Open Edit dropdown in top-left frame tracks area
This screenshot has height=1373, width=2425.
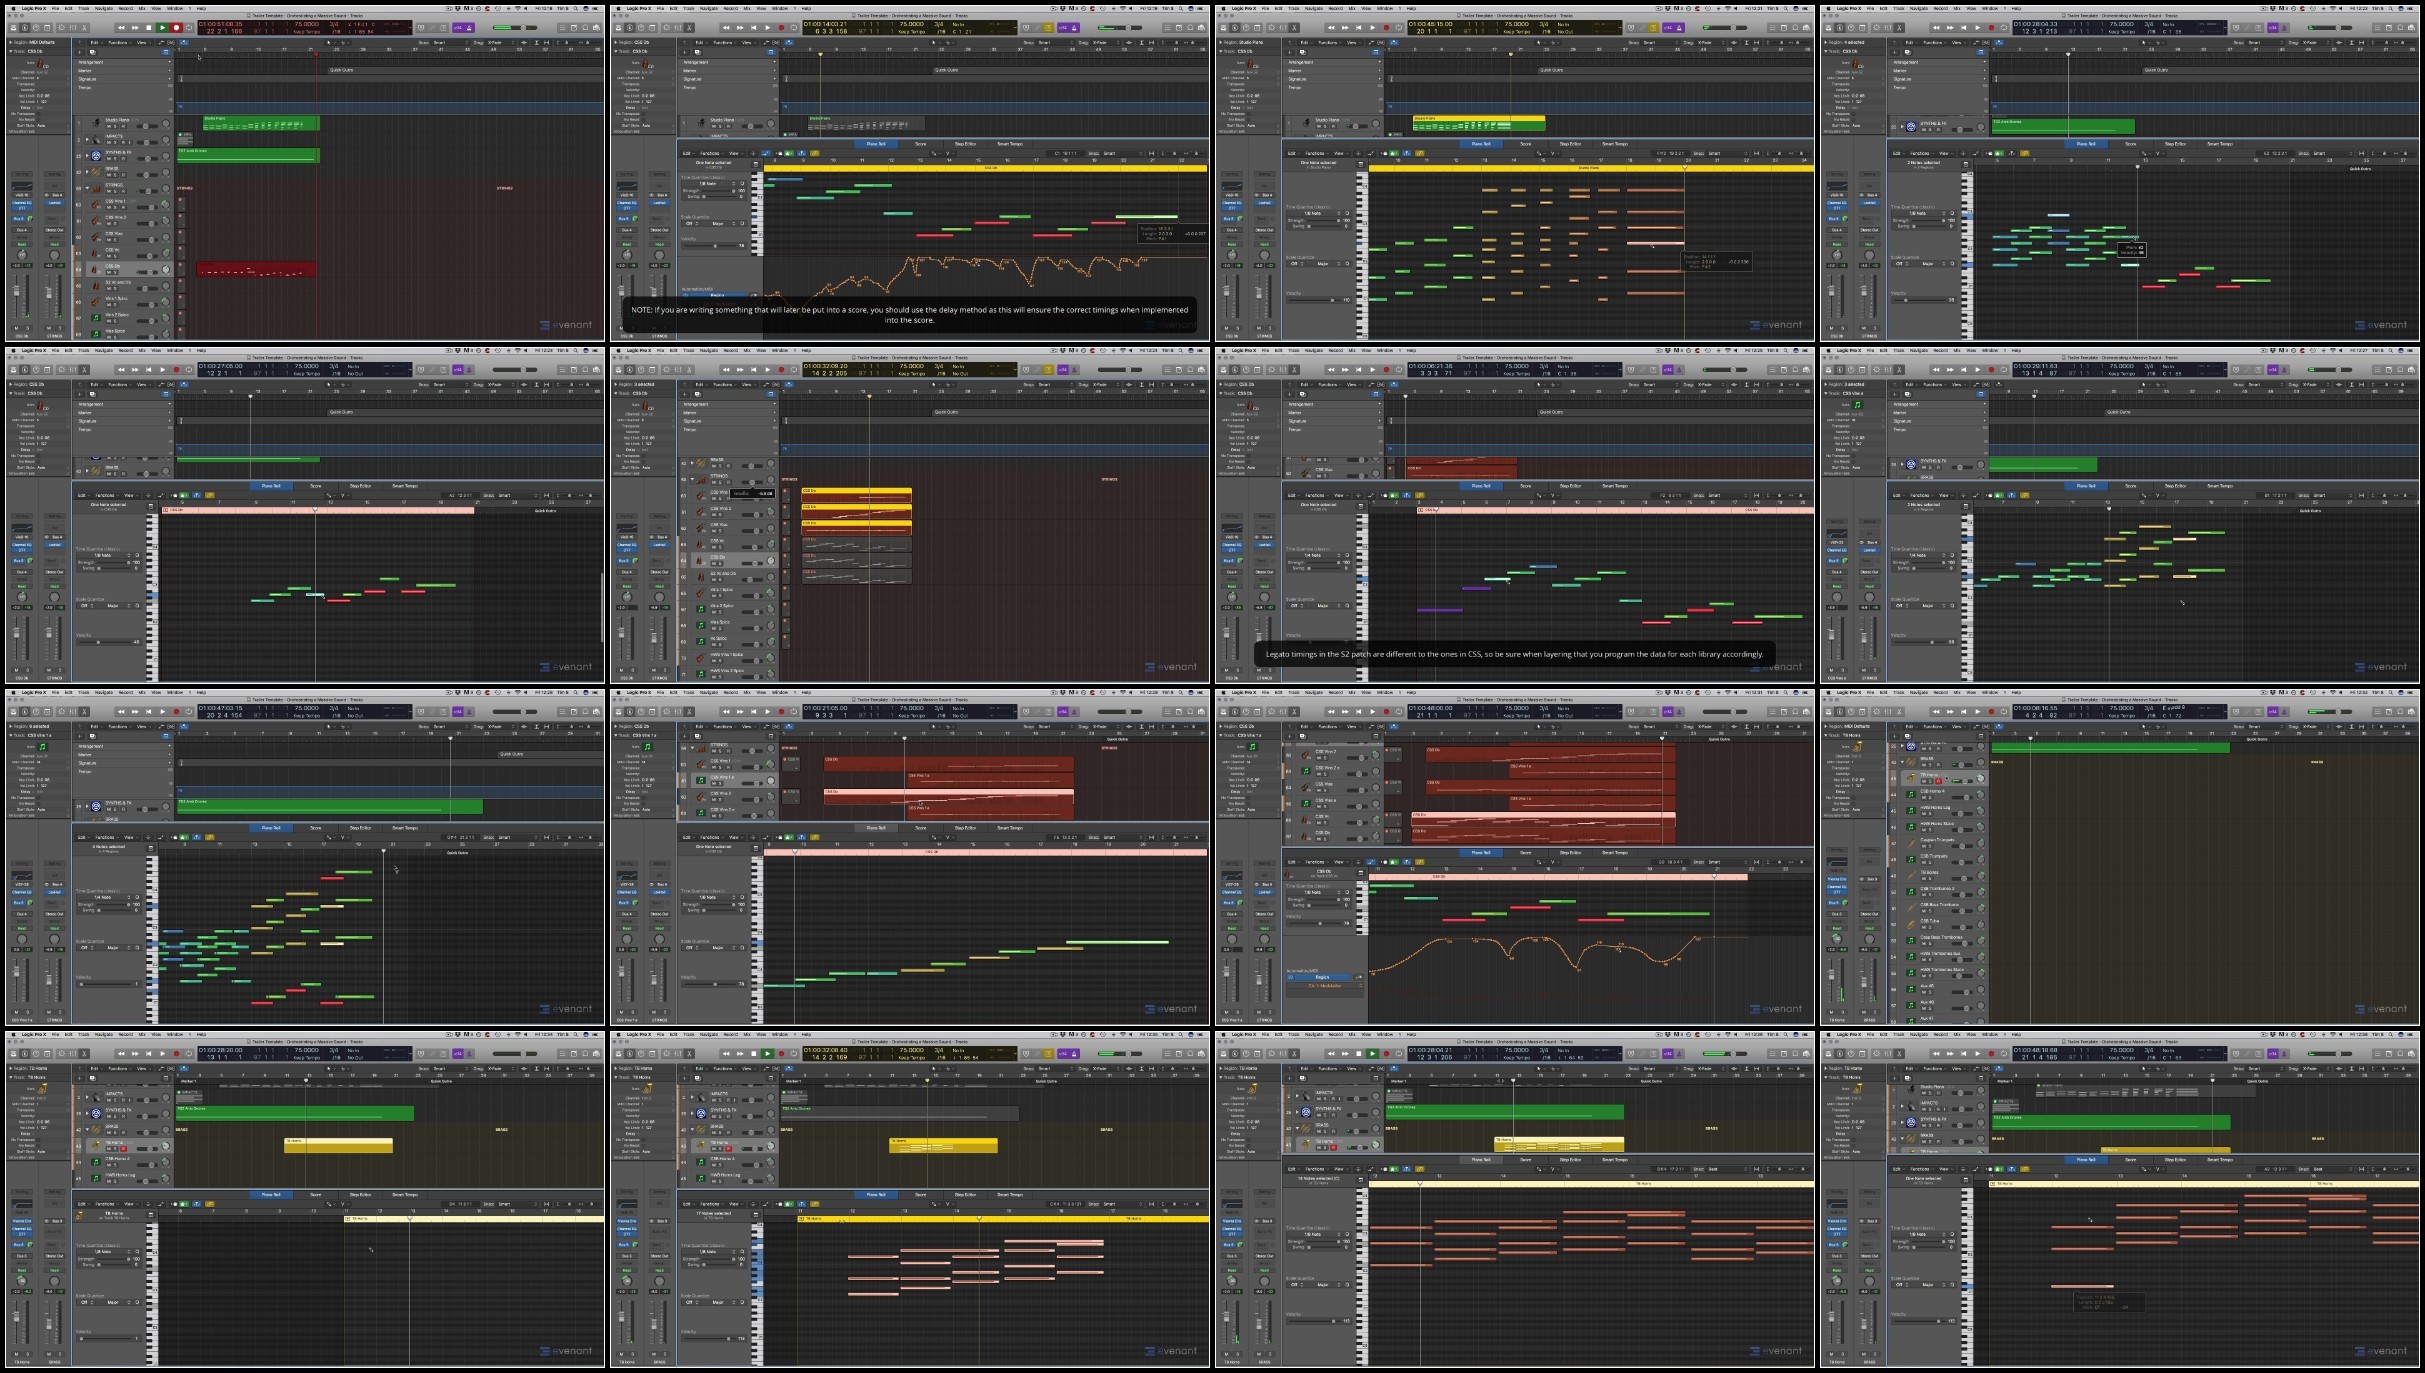point(96,42)
